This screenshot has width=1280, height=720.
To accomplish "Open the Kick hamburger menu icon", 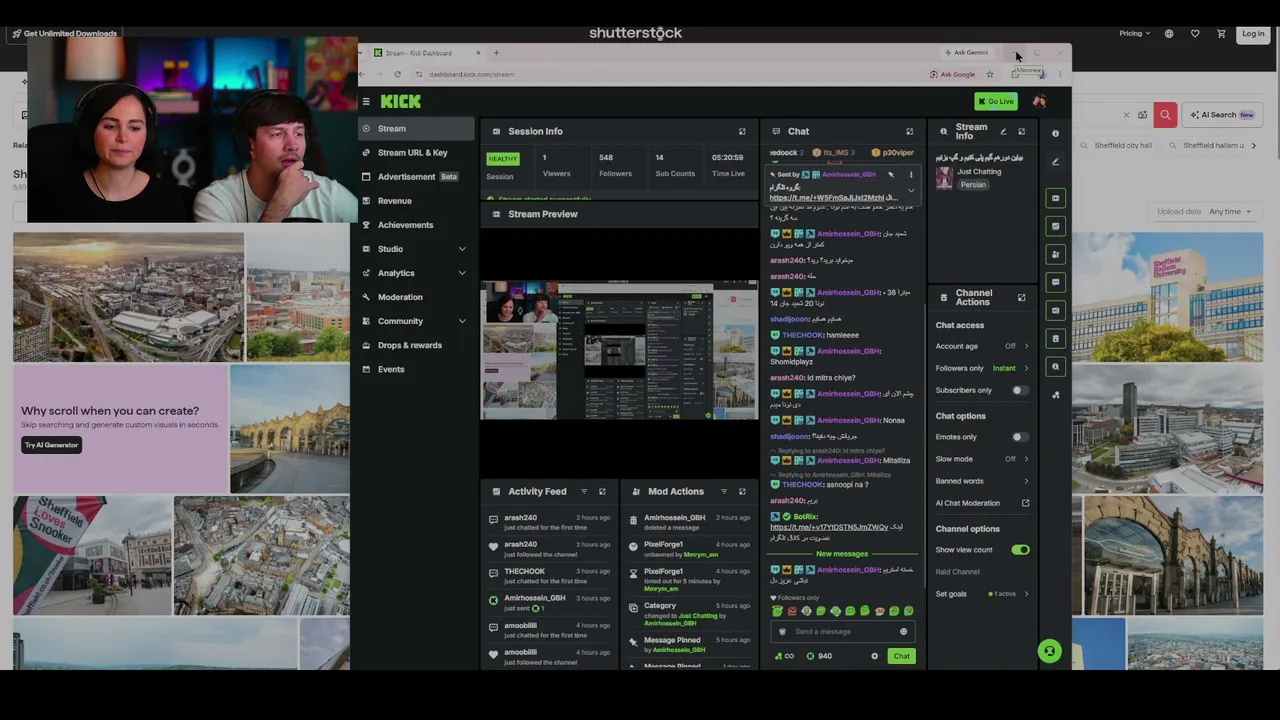I will click(366, 101).
